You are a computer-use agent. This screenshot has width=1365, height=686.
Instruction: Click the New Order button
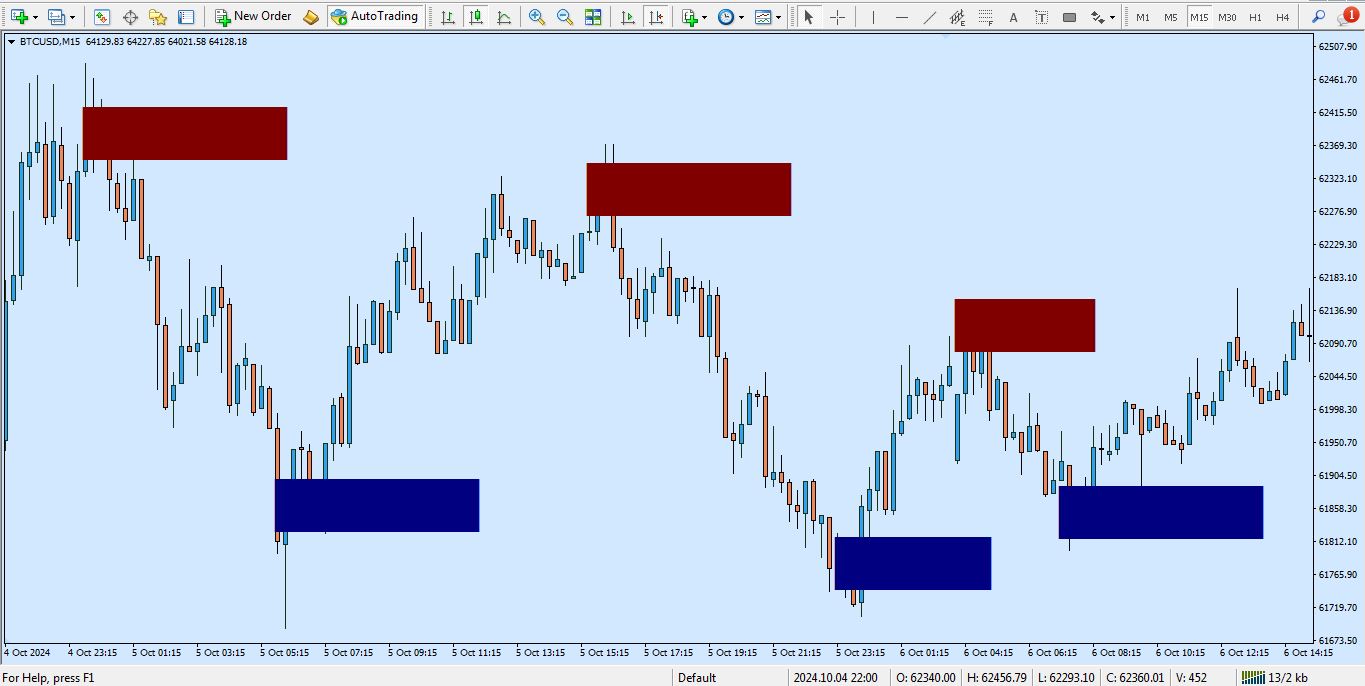[x=253, y=17]
